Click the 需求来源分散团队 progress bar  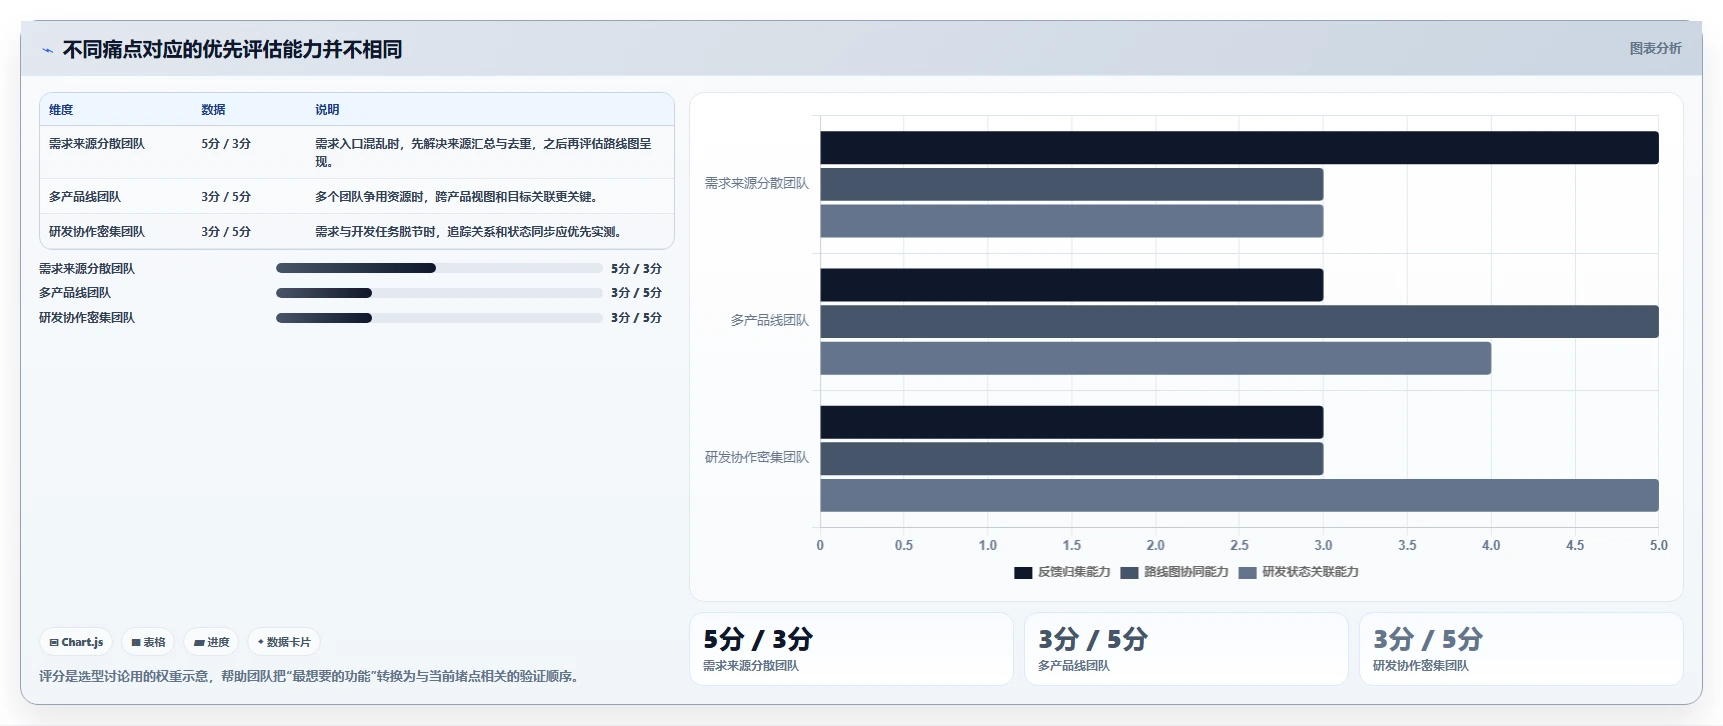coord(439,268)
